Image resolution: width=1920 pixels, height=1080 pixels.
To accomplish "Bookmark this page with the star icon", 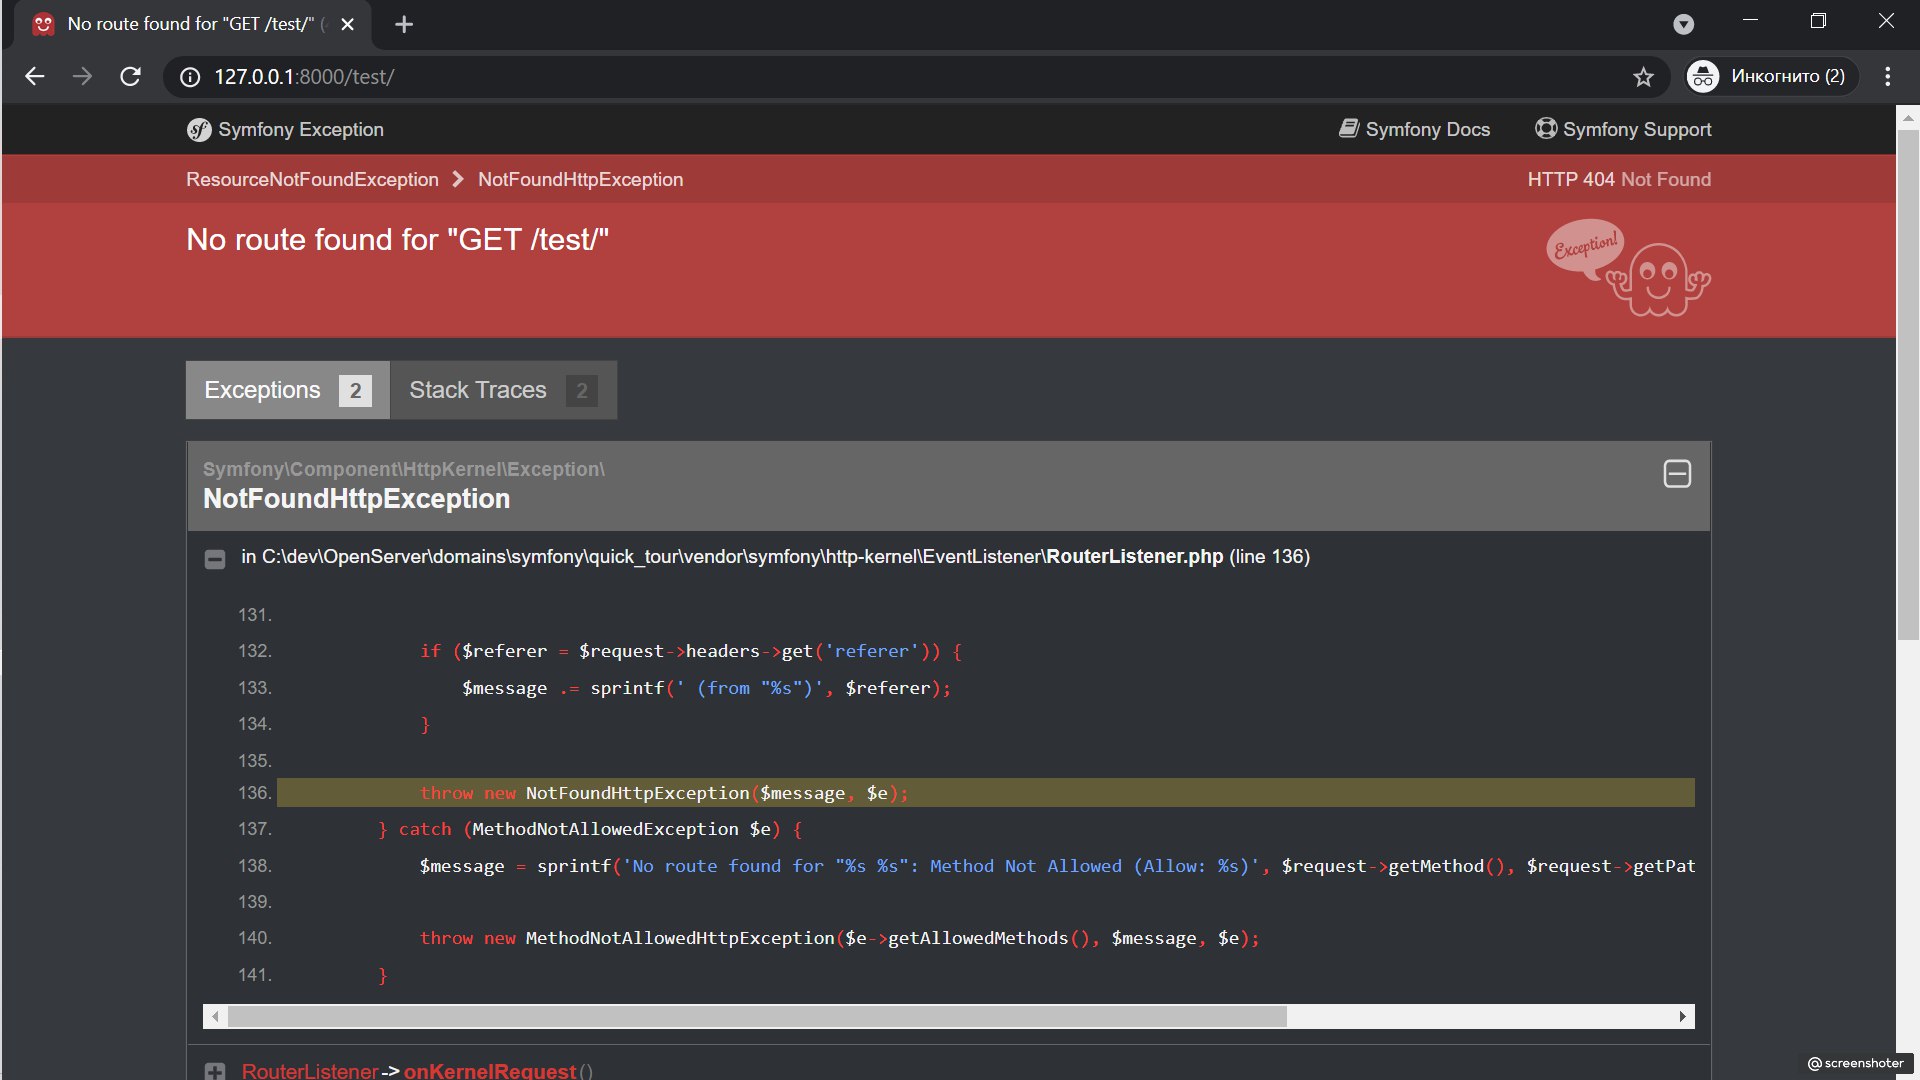I will point(1643,77).
